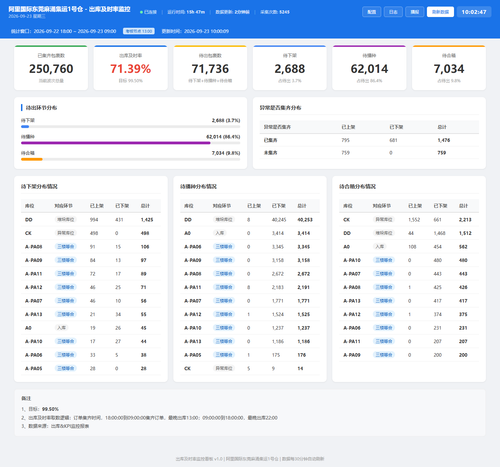
Task: Click the 1,552 cell in the CK row
Action: coord(414,220)
